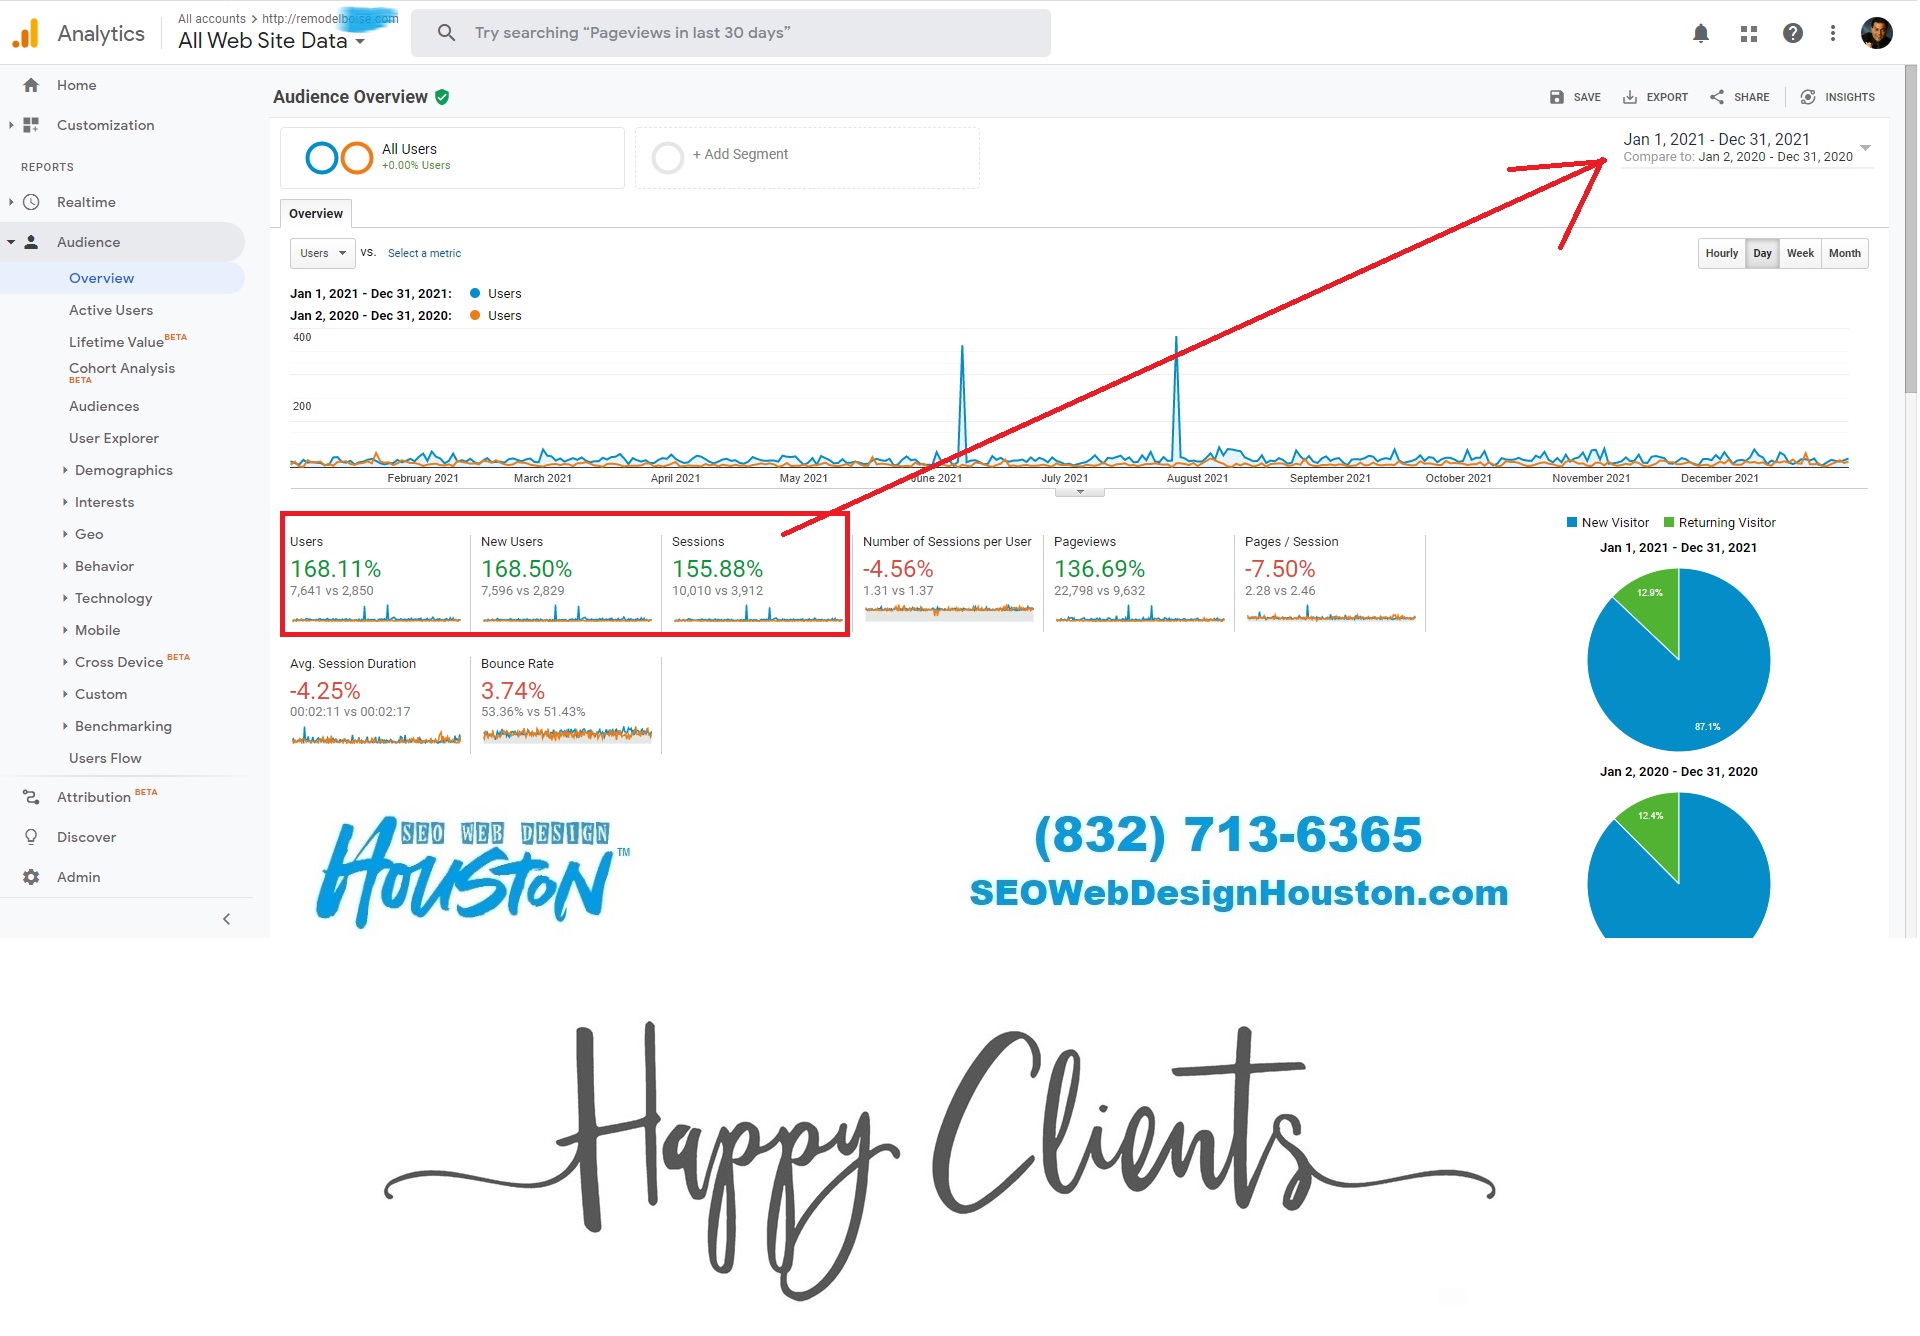Click the Help question mark icon
The image size is (1920, 1336).
pos(1793,32)
